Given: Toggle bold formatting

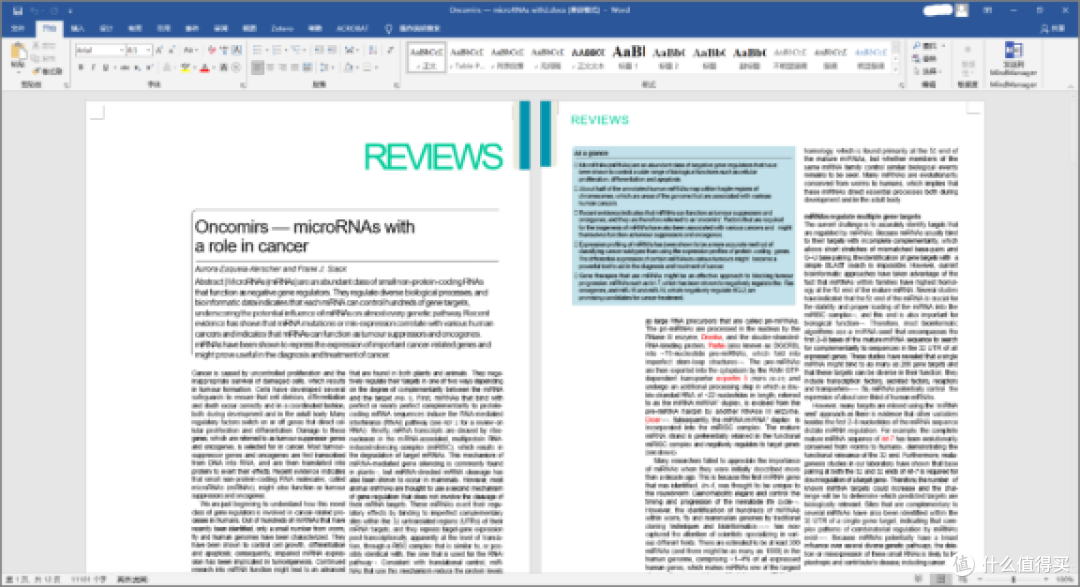Looking at the screenshot, I should coord(81,68).
